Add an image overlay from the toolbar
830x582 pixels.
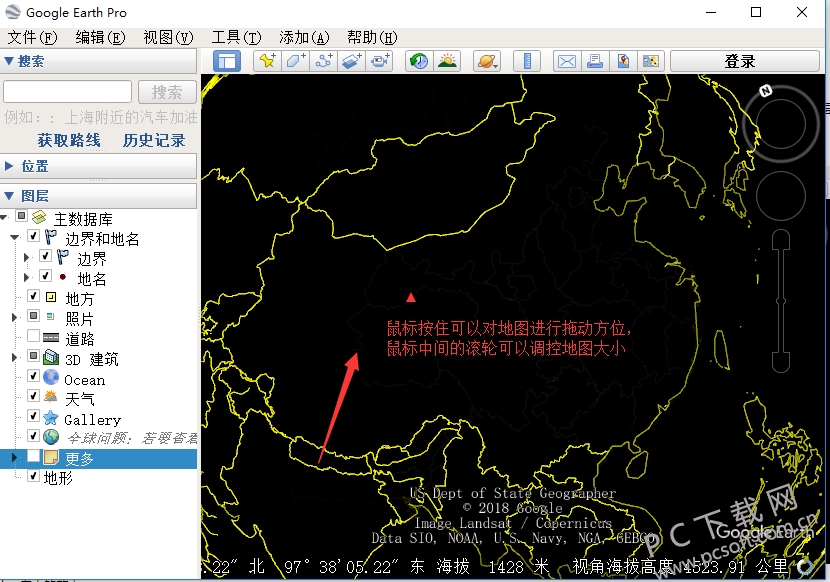(351, 61)
